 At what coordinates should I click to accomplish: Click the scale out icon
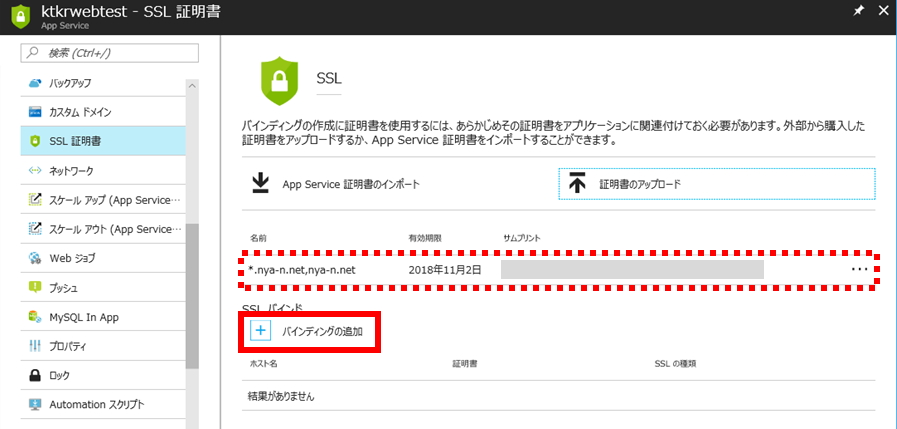35,229
